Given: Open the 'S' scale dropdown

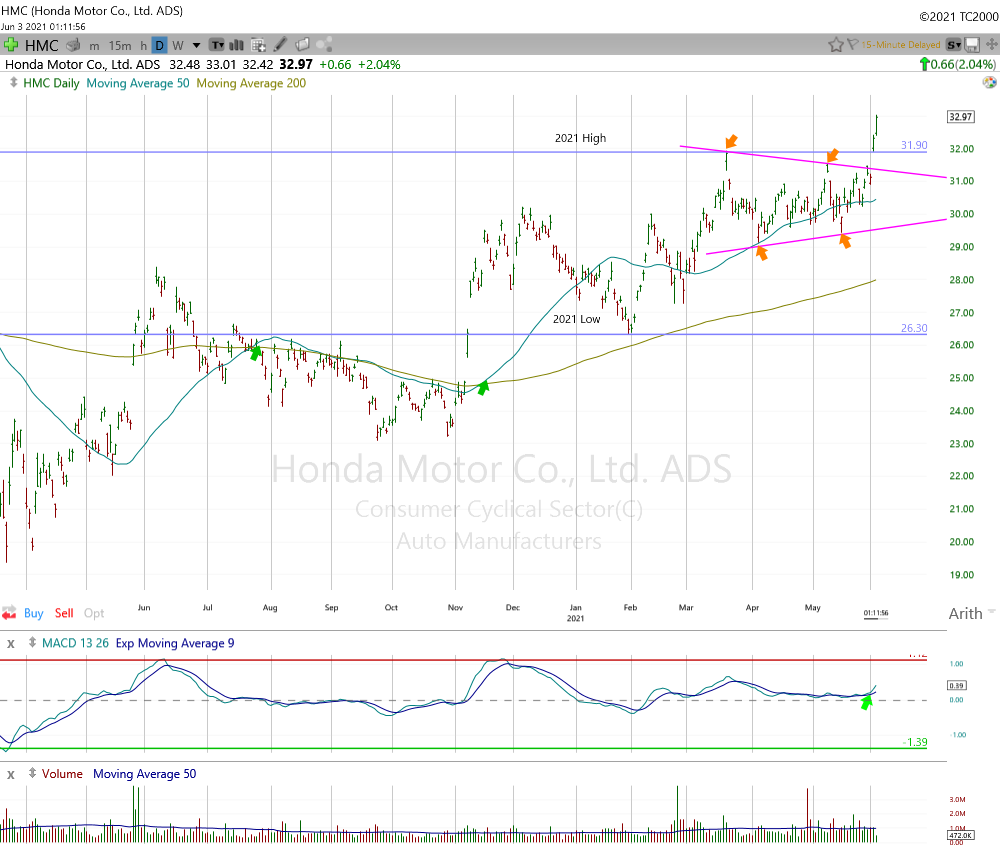Looking at the screenshot, I should pos(953,45).
